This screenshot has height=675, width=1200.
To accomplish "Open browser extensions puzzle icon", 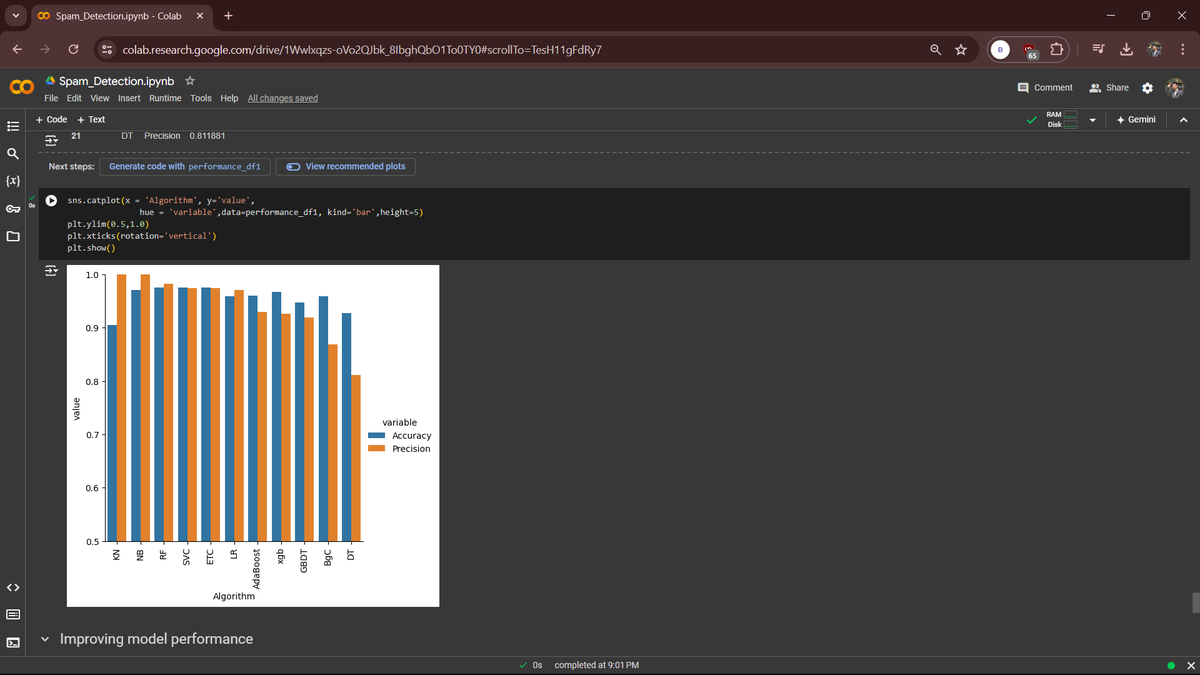I will pyautogui.click(x=1059, y=49).
